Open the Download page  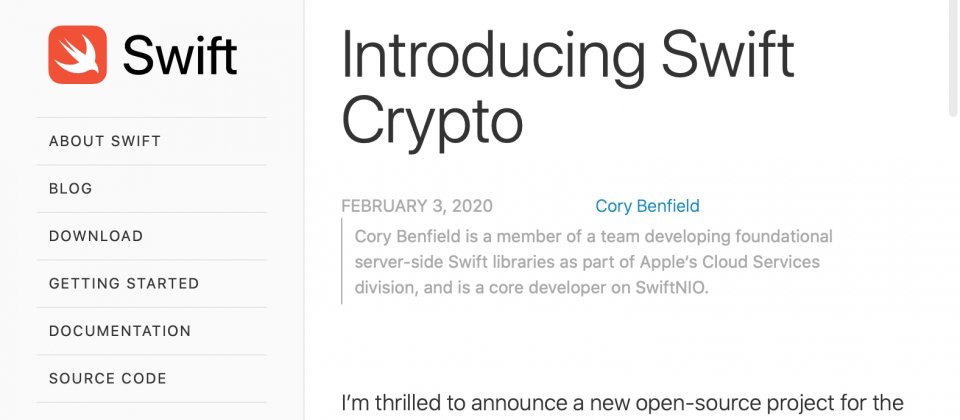[96, 236]
